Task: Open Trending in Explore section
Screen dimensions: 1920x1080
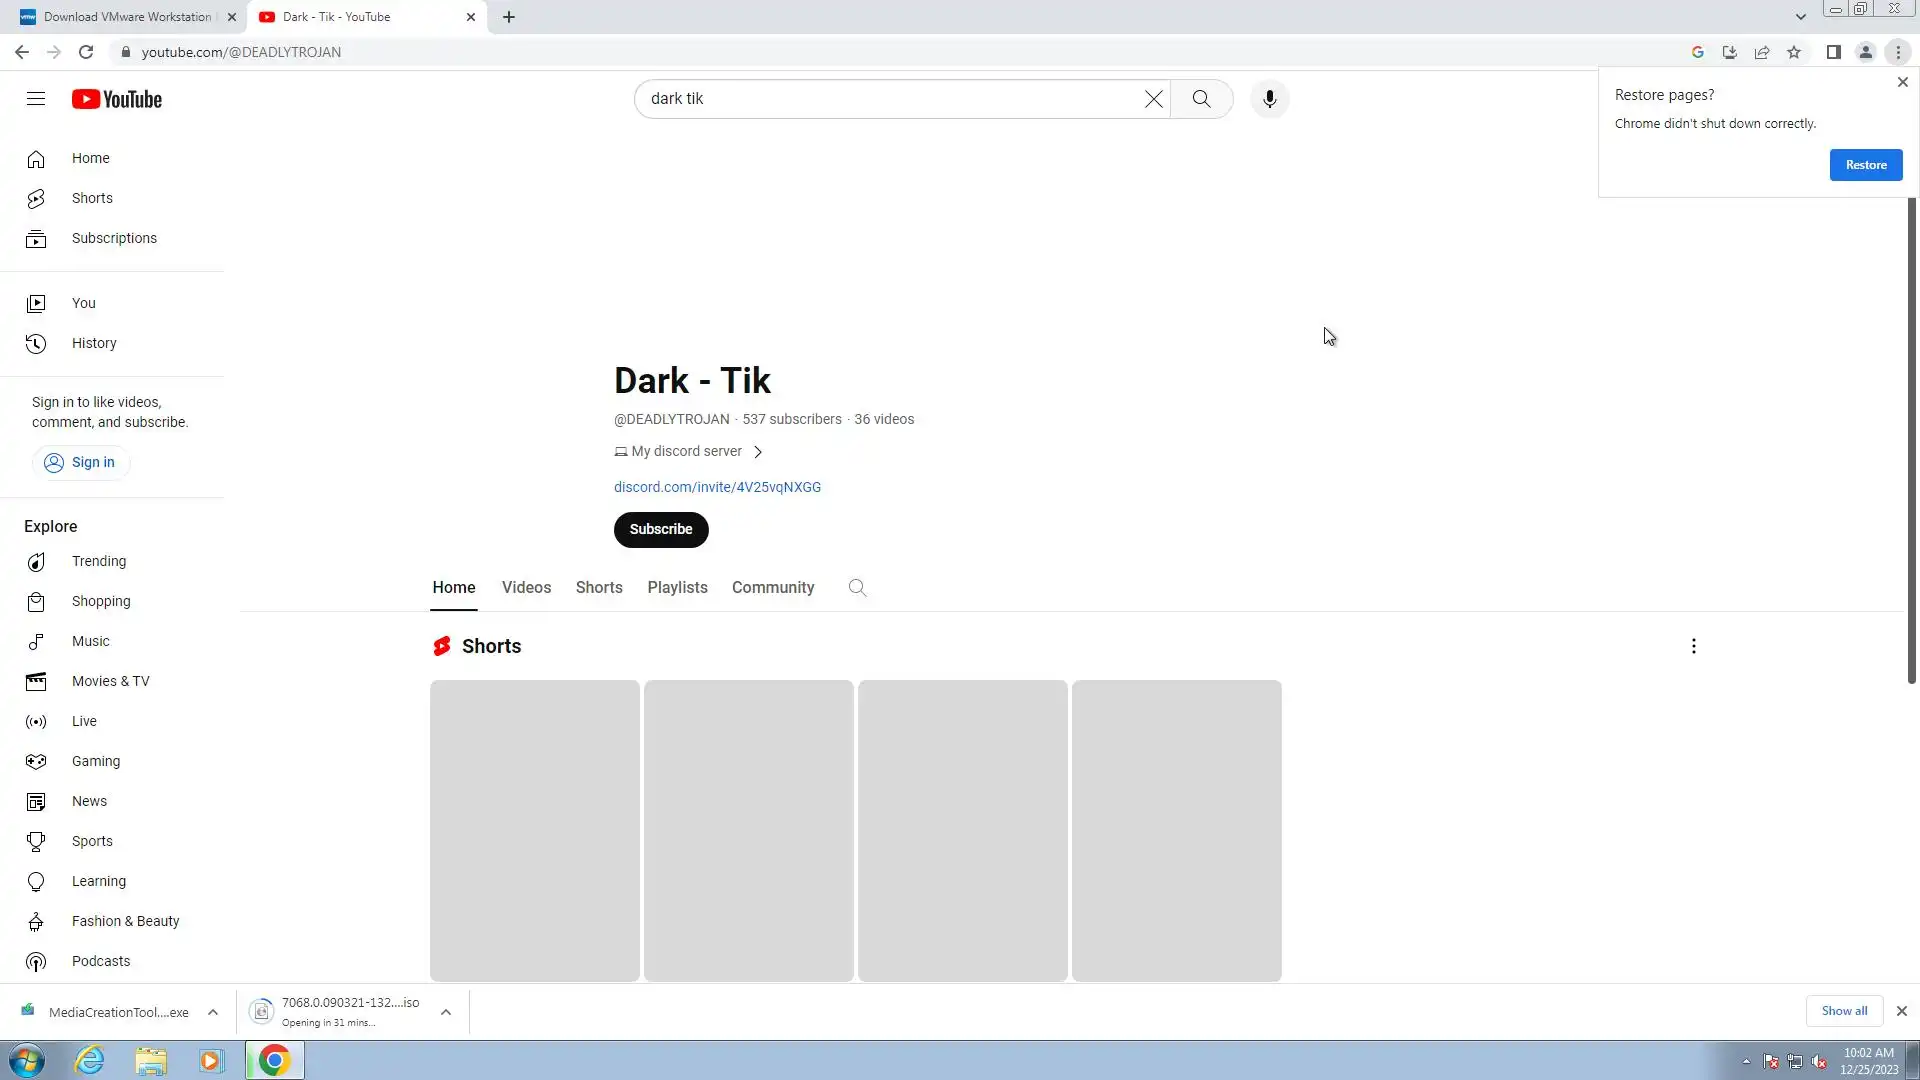Action: coord(98,561)
